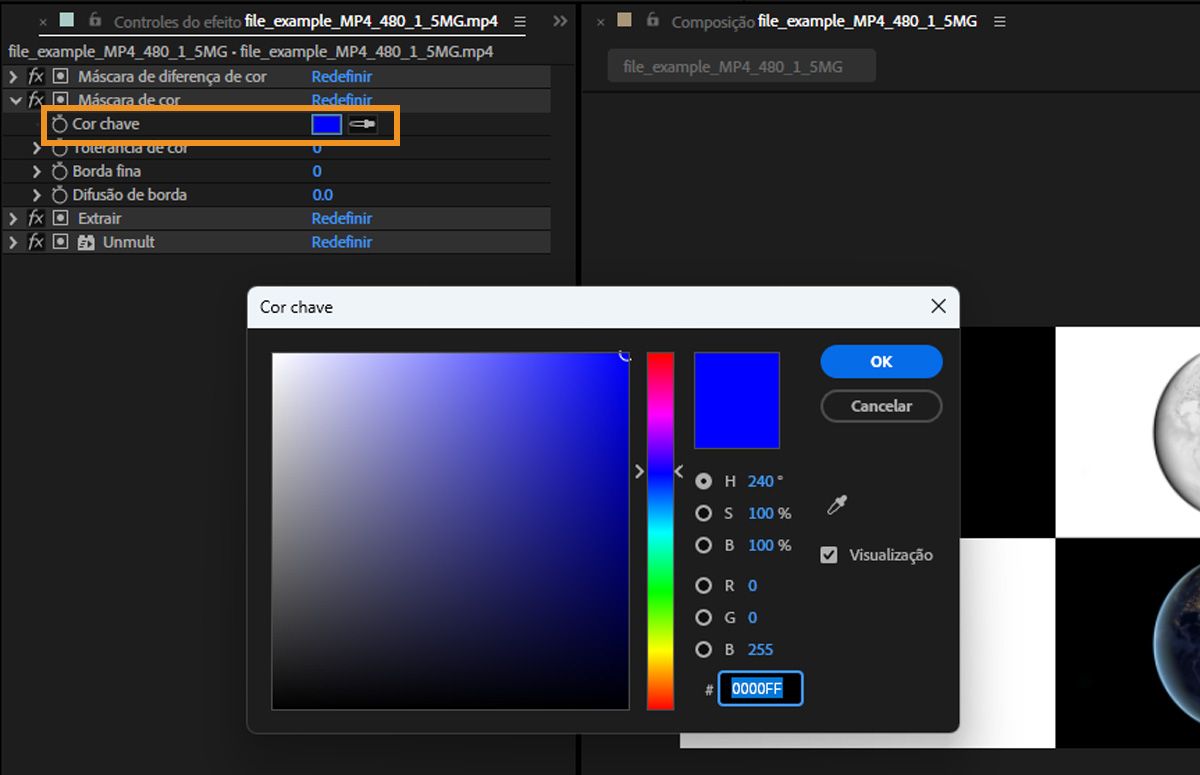
Task: Uncheck the Visualização checkbox
Action: tap(829, 554)
